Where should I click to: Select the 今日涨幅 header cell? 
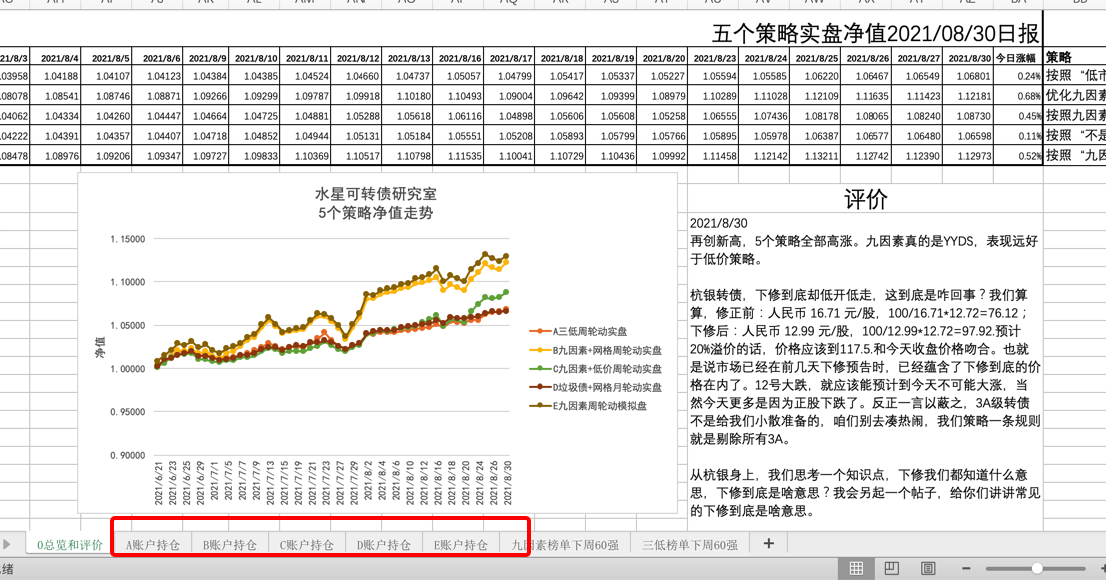point(1018,58)
